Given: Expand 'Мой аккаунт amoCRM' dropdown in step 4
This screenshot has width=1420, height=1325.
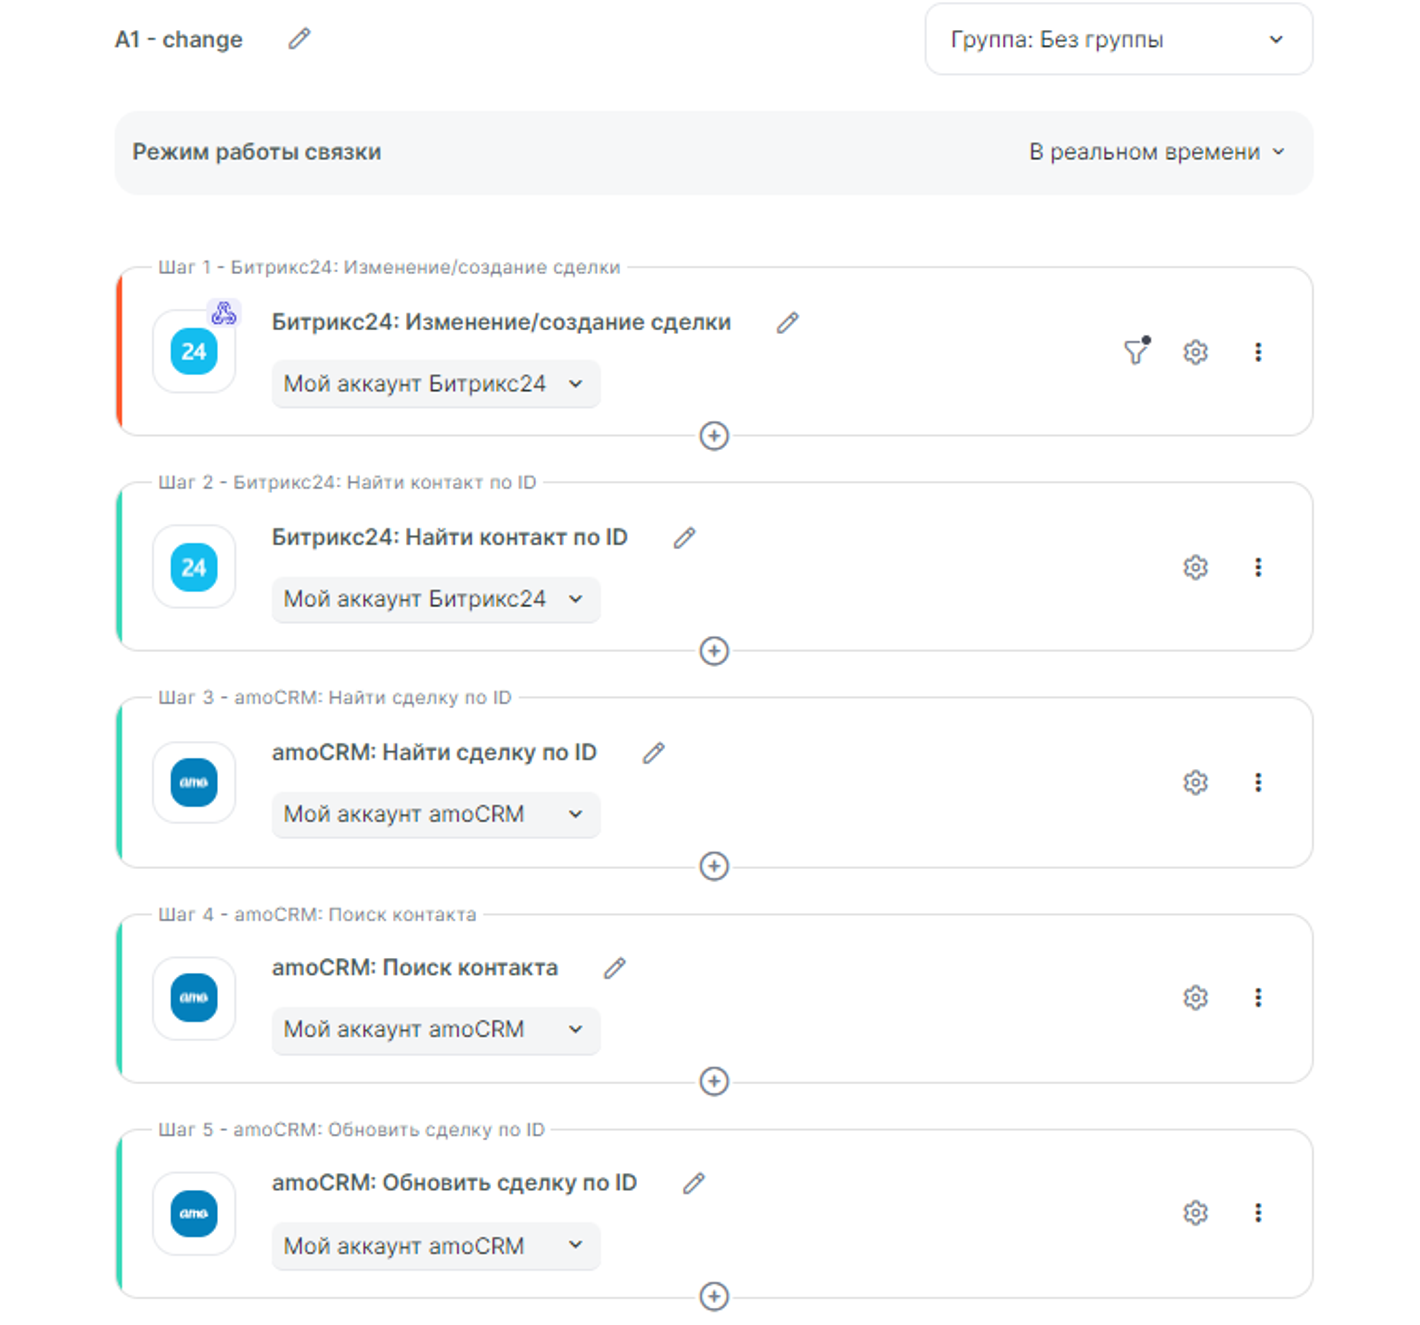Looking at the screenshot, I should pyautogui.click(x=435, y=1030).
